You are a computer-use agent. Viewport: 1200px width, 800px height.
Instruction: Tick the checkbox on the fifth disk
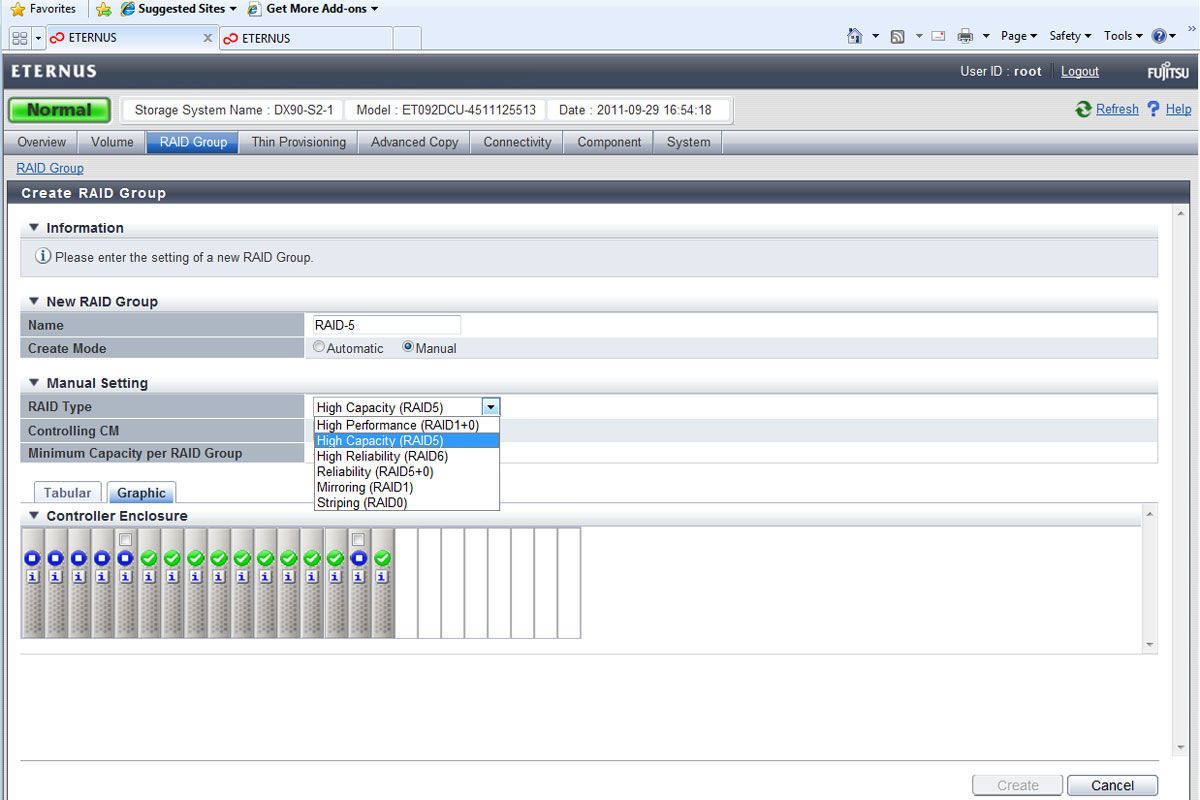[x=125, y=539]
